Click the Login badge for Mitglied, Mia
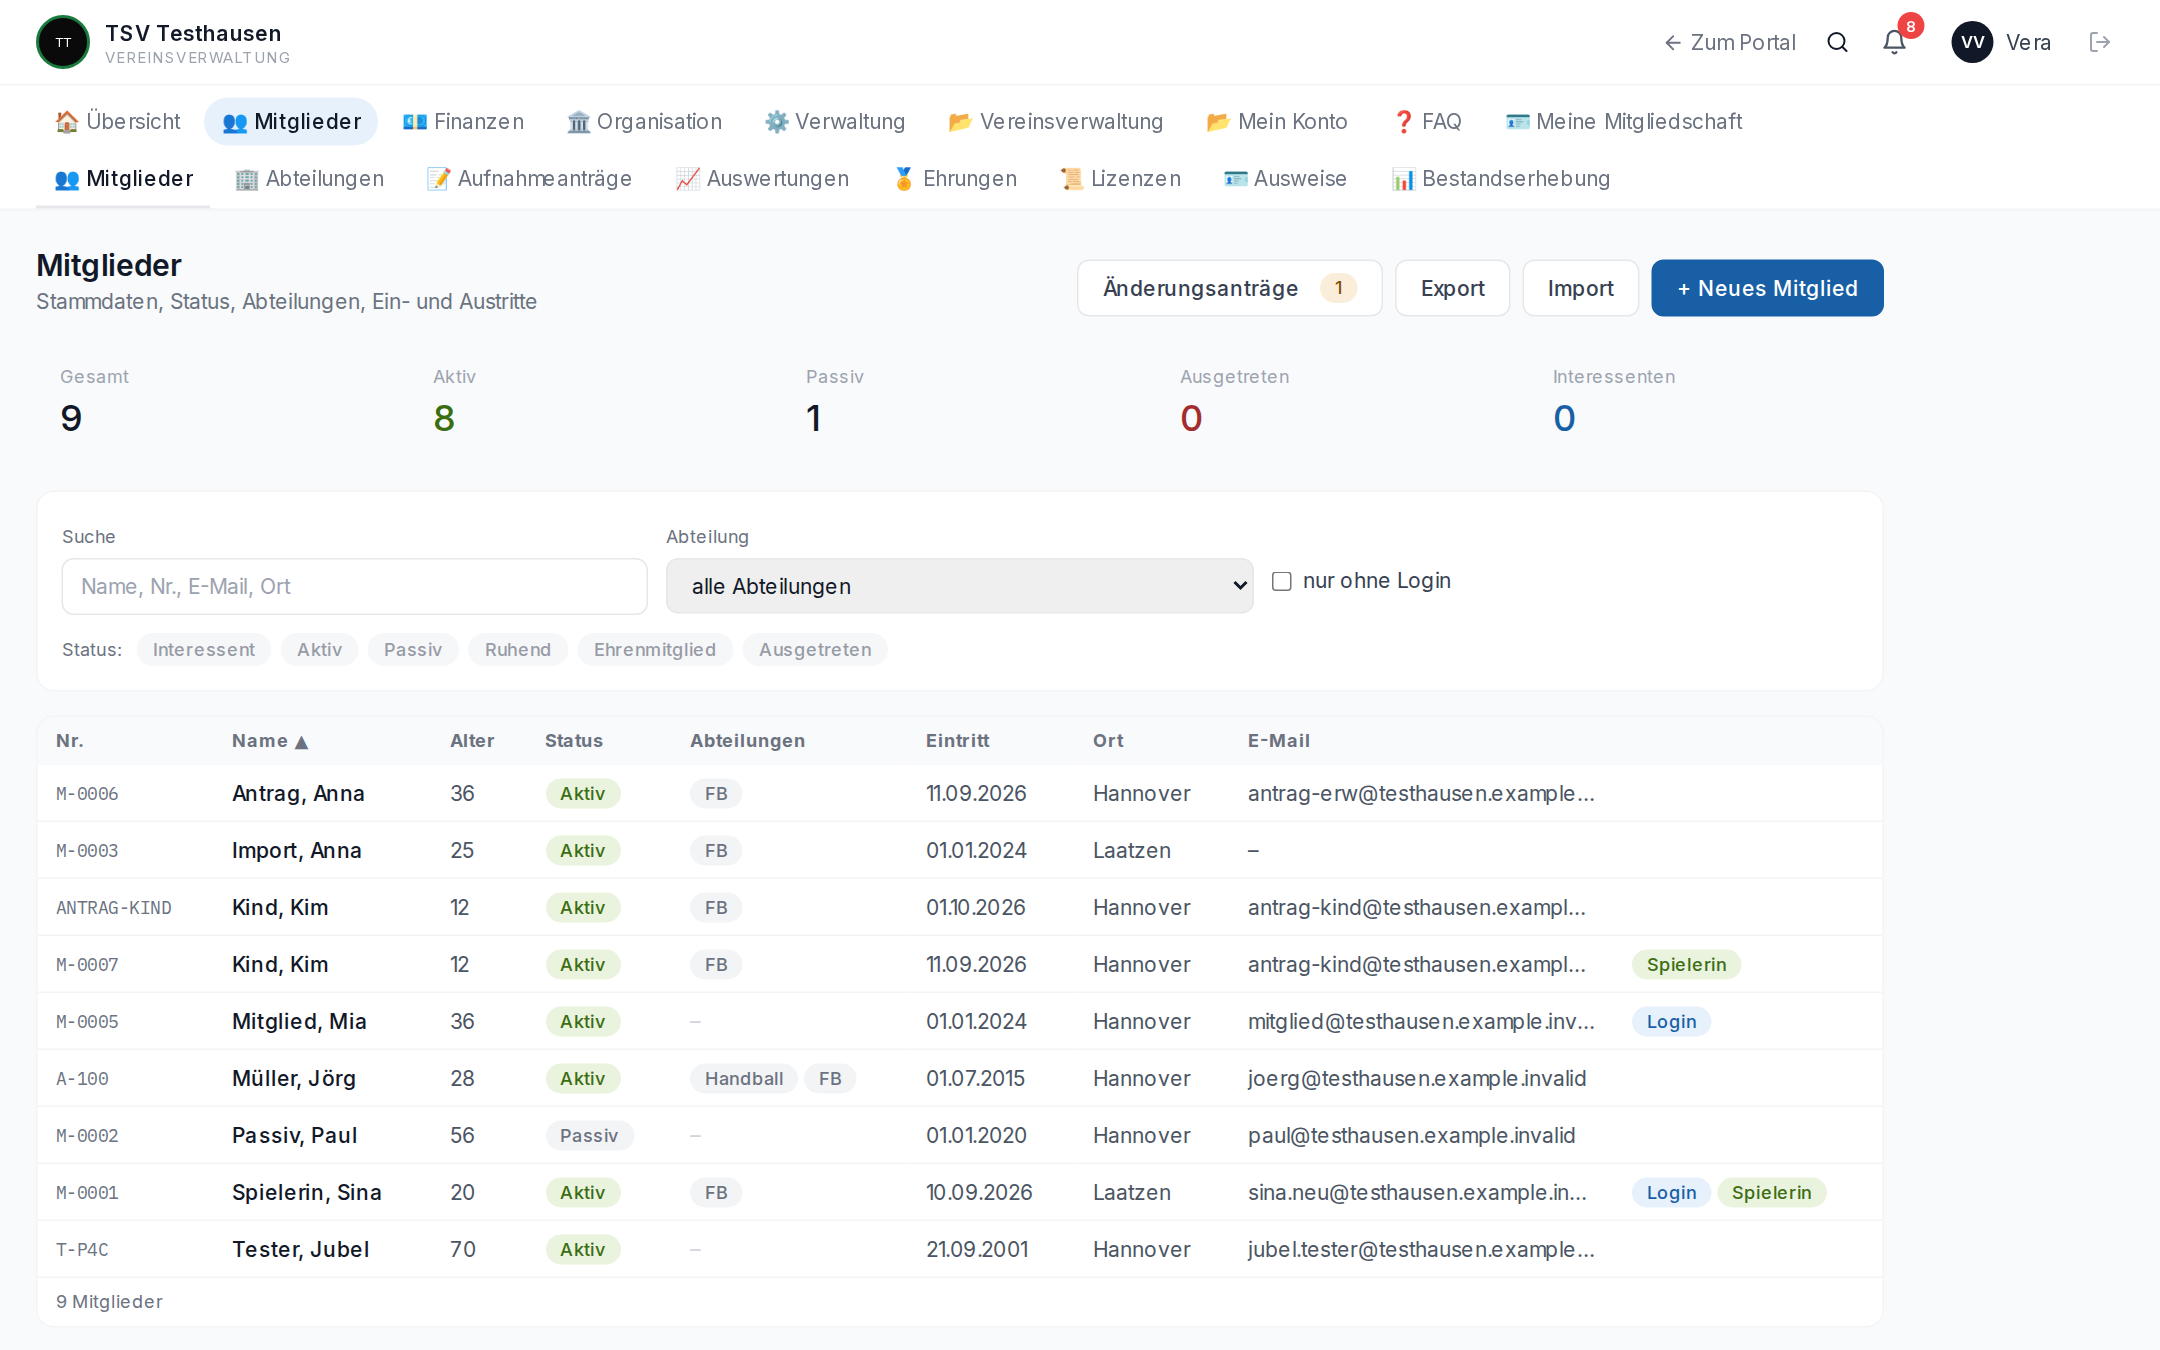The width and height of the screenshot is (2160, 1350). click(x=1671, y=1021)
